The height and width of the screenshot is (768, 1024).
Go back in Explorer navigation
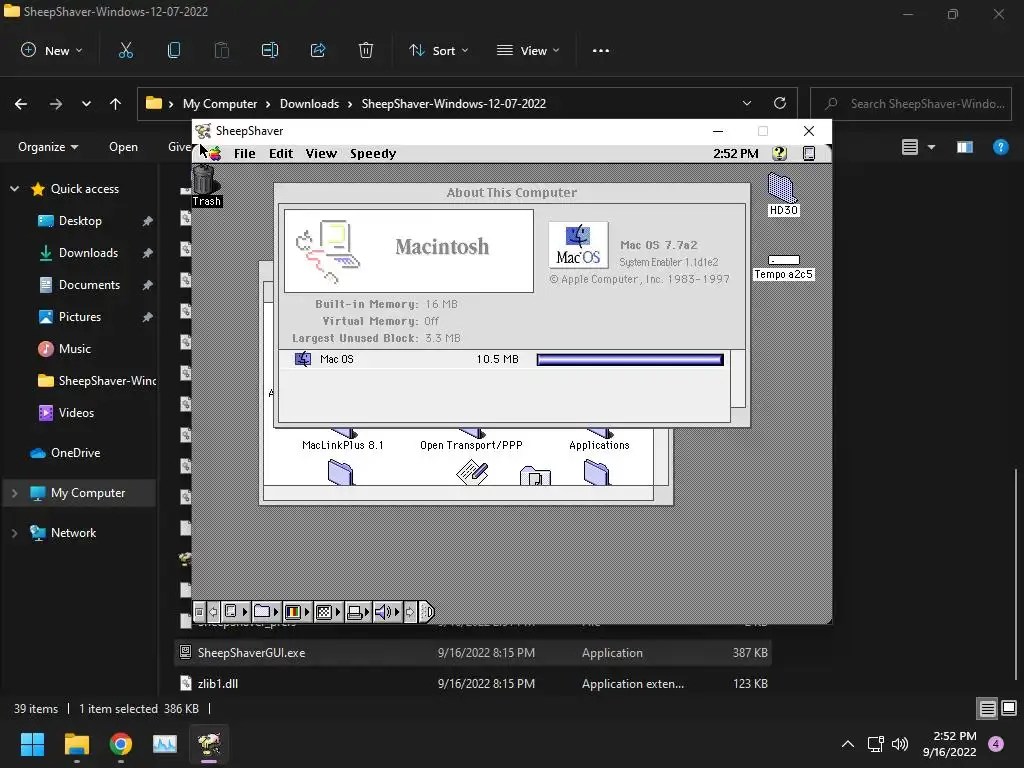click(x=21, y=104)
